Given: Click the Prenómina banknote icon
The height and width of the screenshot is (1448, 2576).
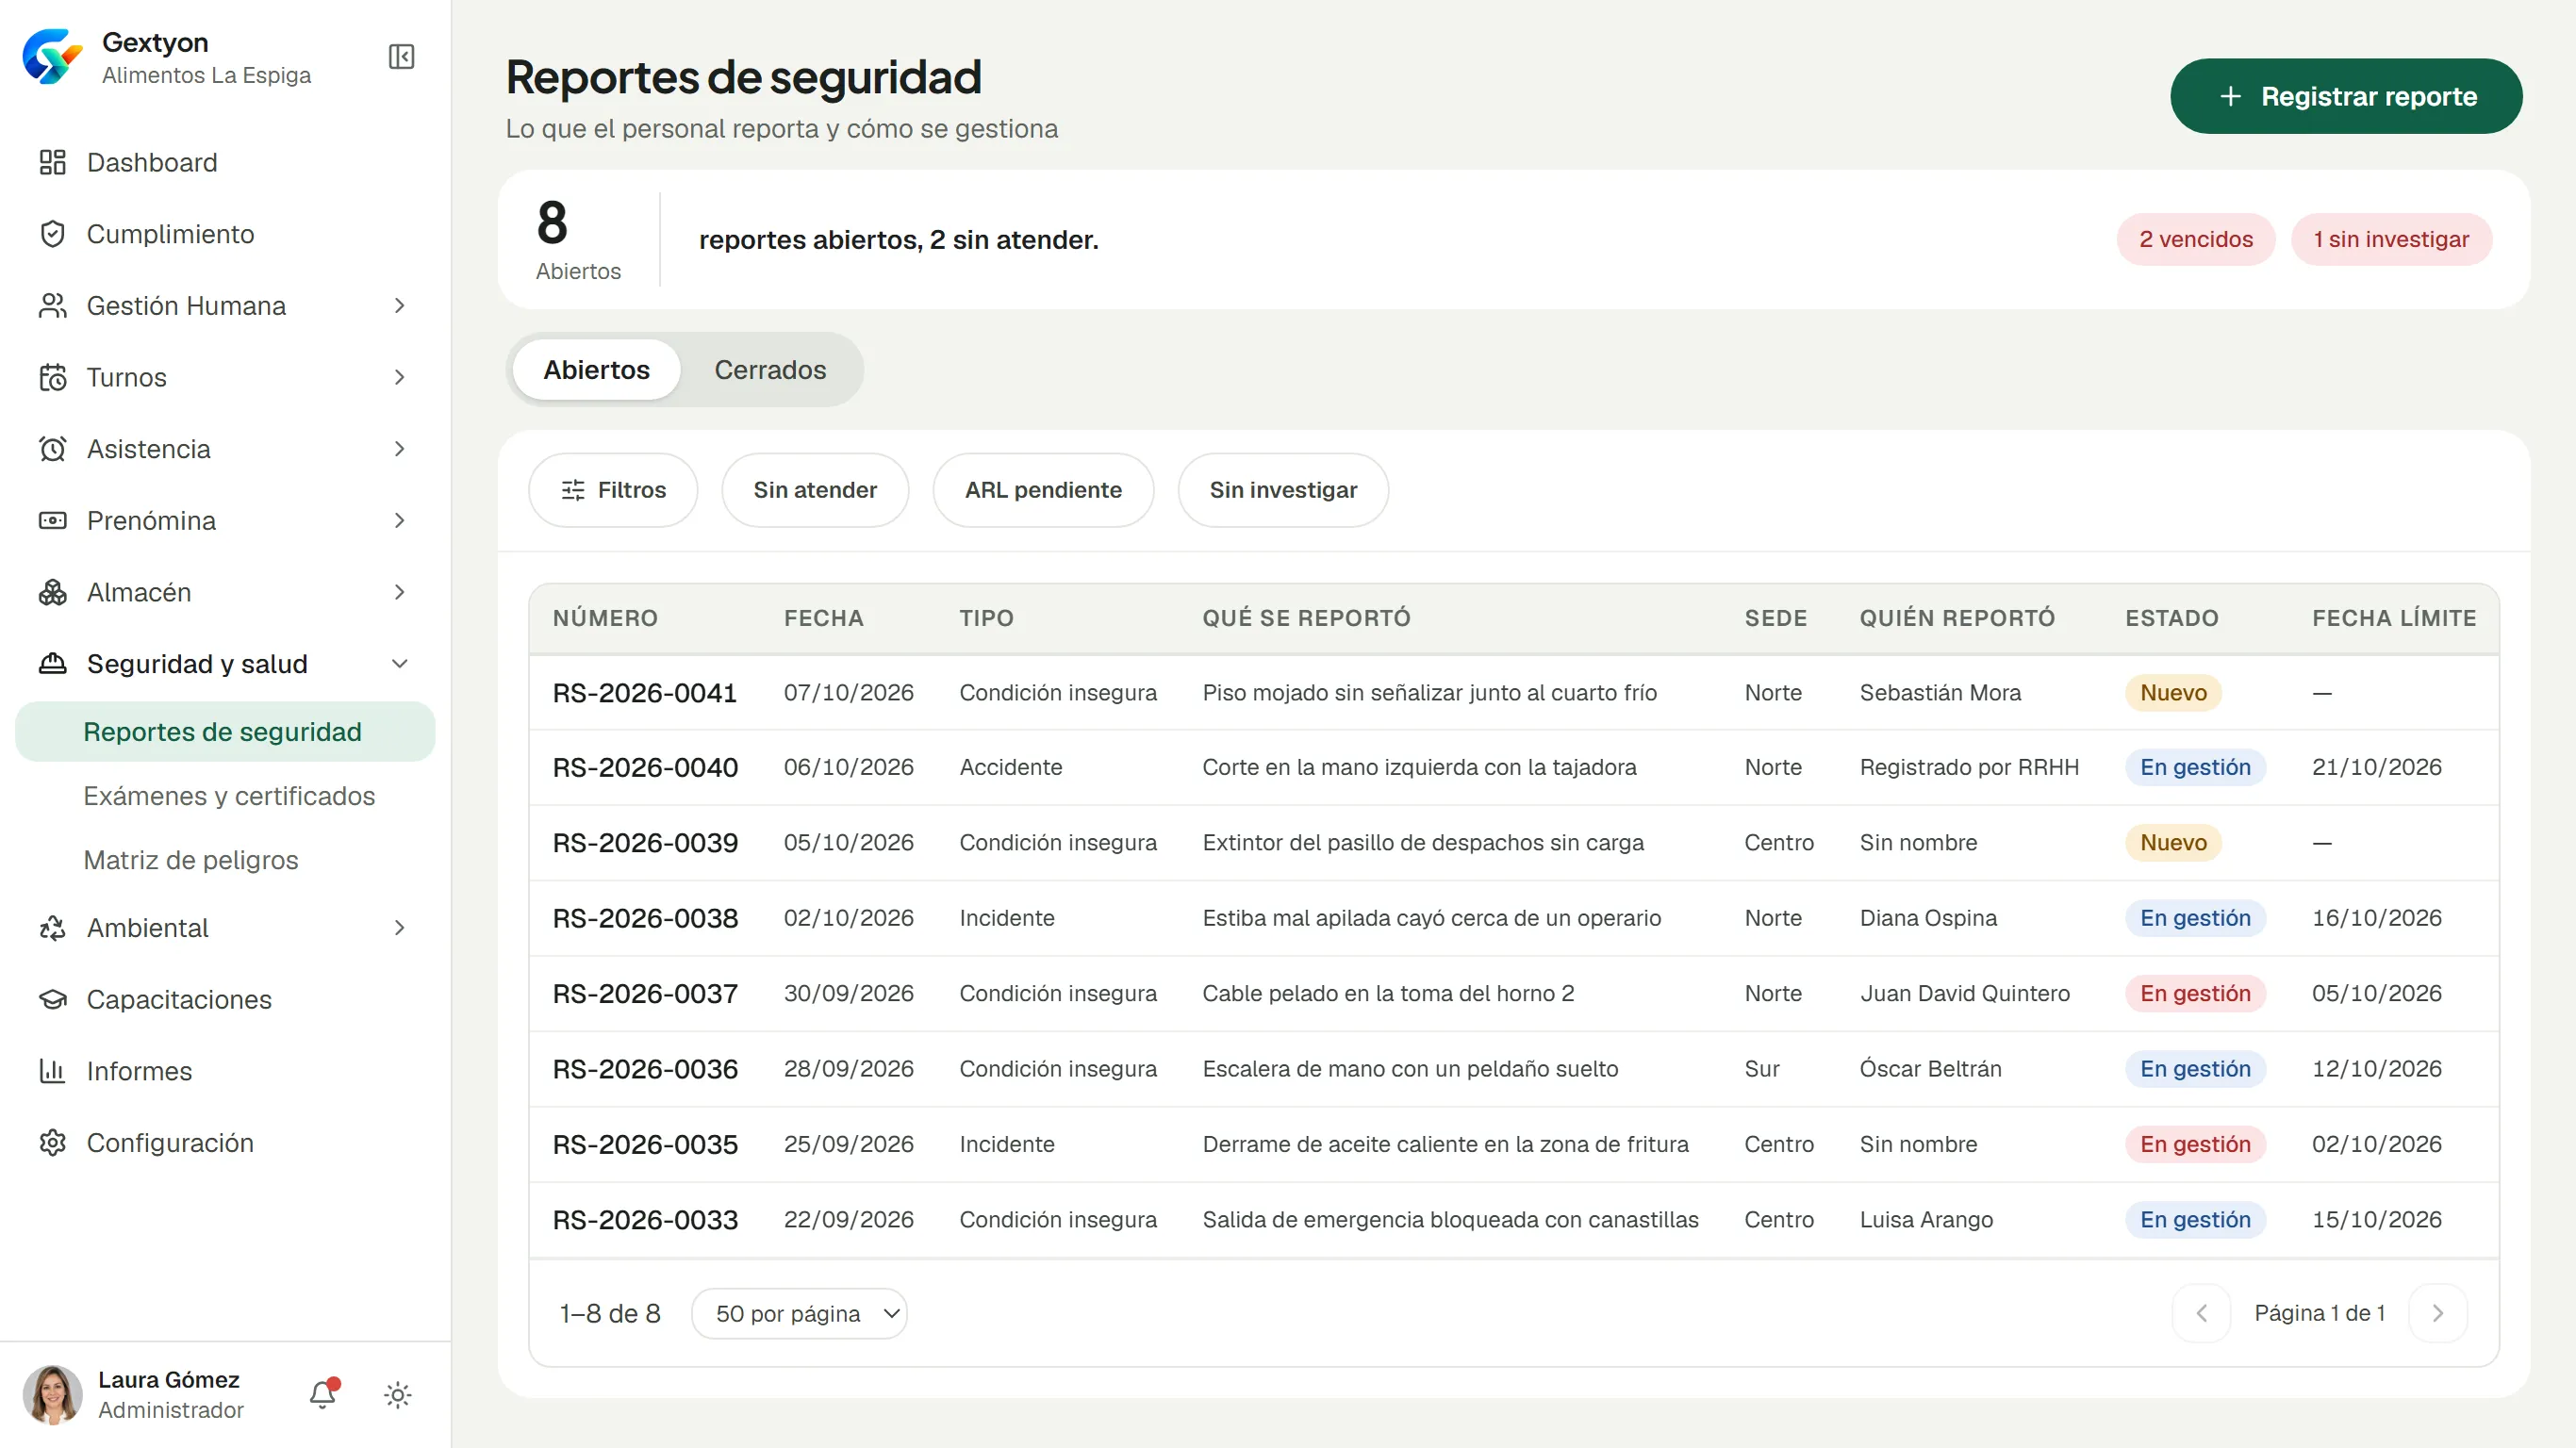Looking at the screenshot, I should (52, 520).
